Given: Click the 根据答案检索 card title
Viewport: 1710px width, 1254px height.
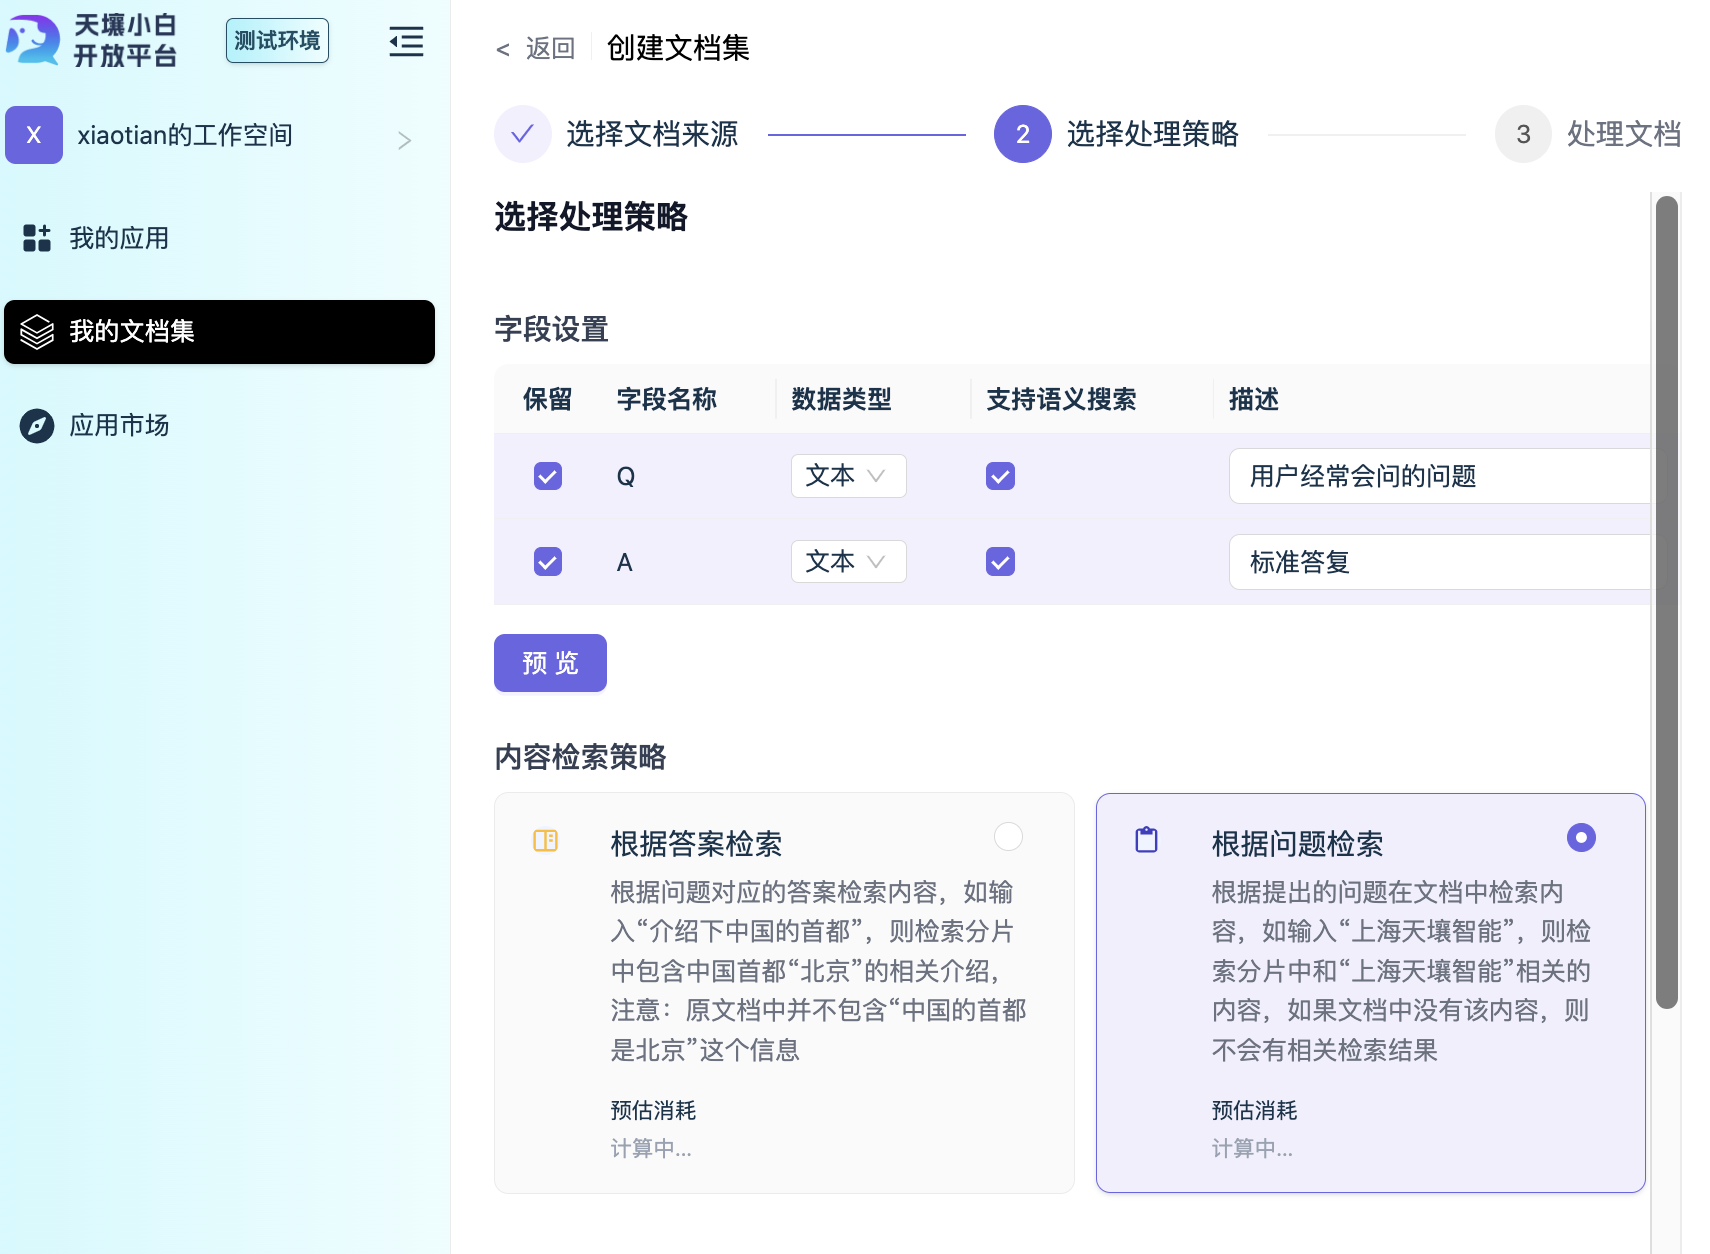Looking at the screenshot, I should [696, 844].
